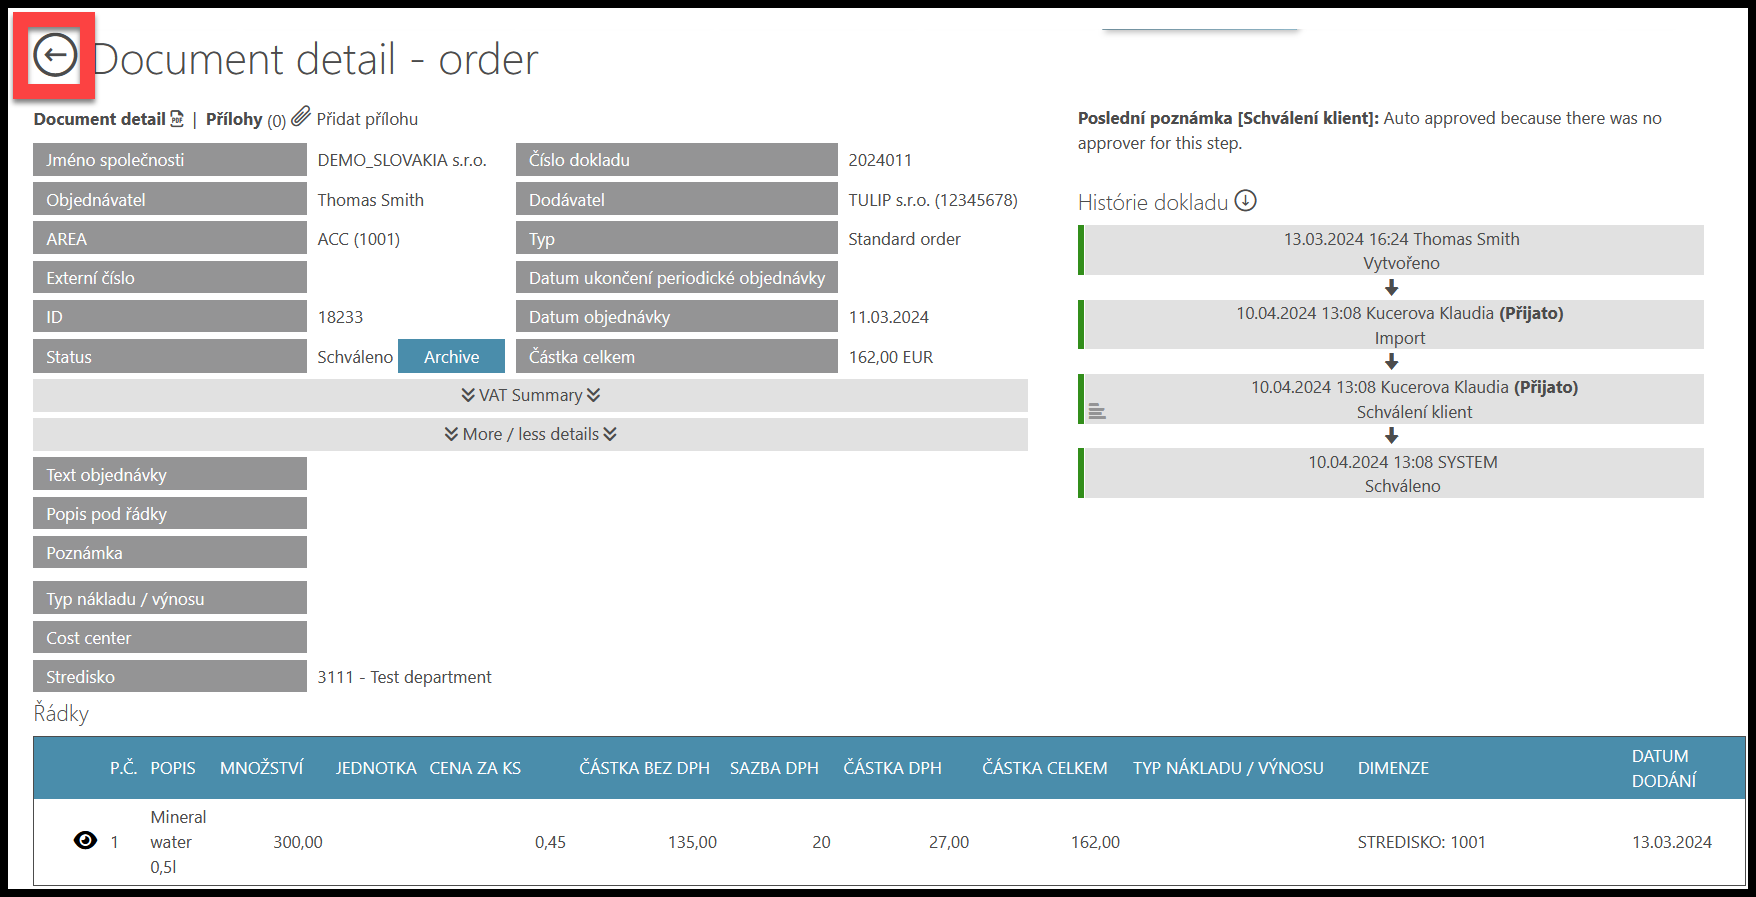Click the DIMENZE column header
Viewport: 1756px width, 897px height.
(x=1393, y=768)
